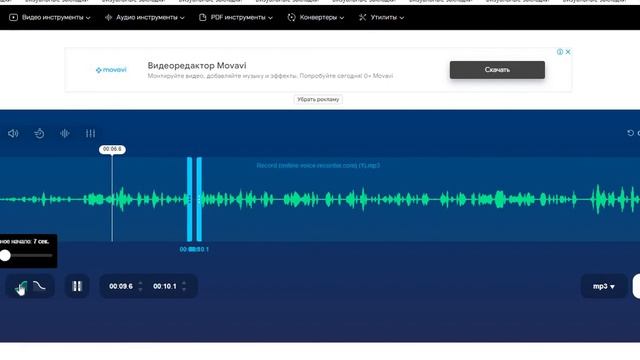Click the Record online-voice-recorder.com track title
Image resolution: width=640 pixels, height=360 pixels.
pyautogui.click(x=318, y=165)
